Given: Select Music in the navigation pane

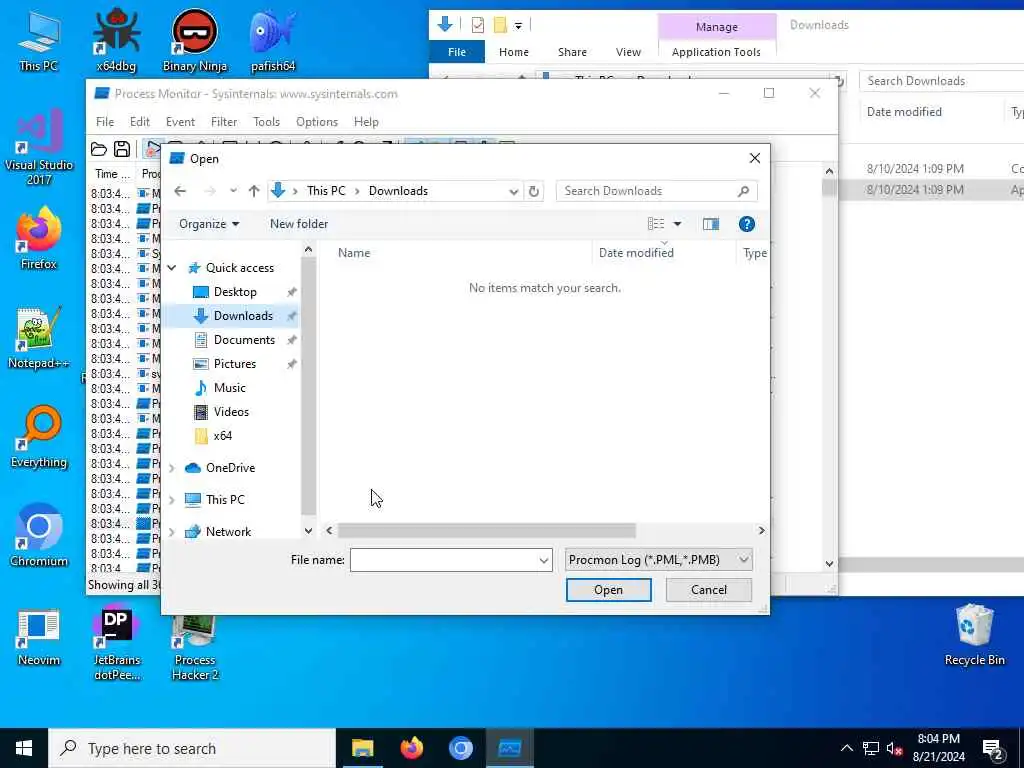Looking at the screenshot, I should [x=230, y=388].
